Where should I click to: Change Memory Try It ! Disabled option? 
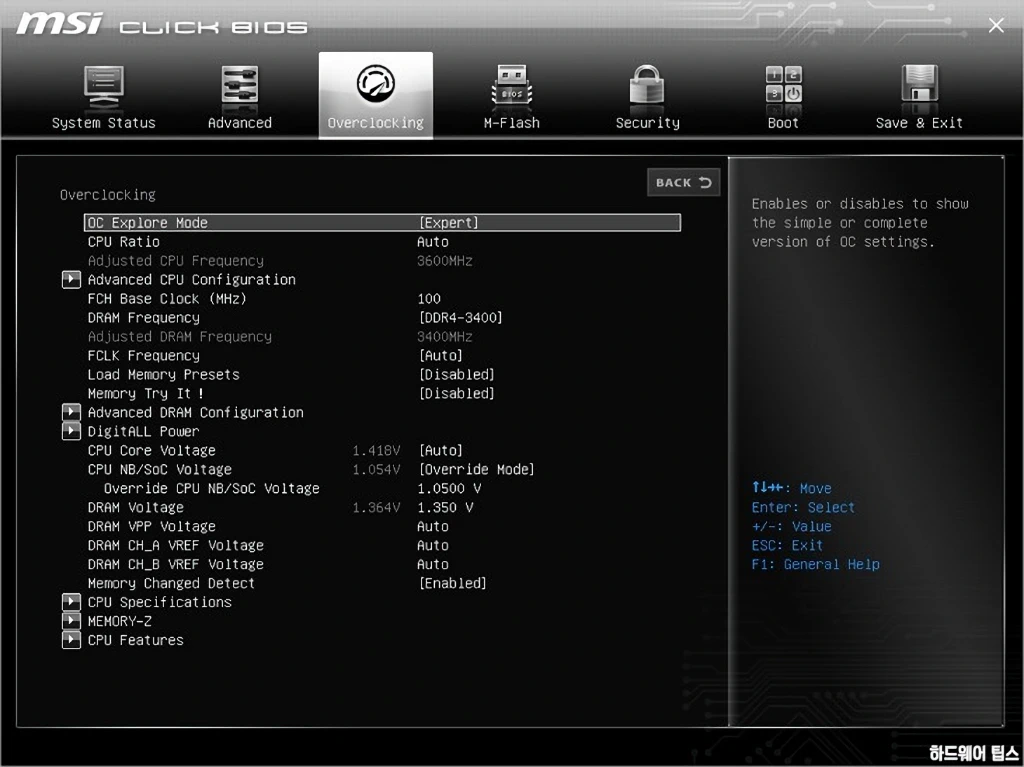point(456,393)
